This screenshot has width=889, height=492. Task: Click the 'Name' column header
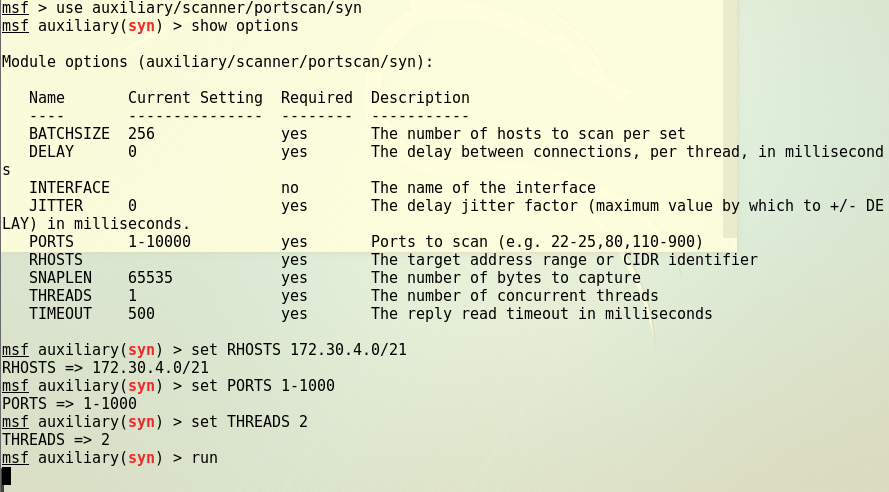coord(46,97)
